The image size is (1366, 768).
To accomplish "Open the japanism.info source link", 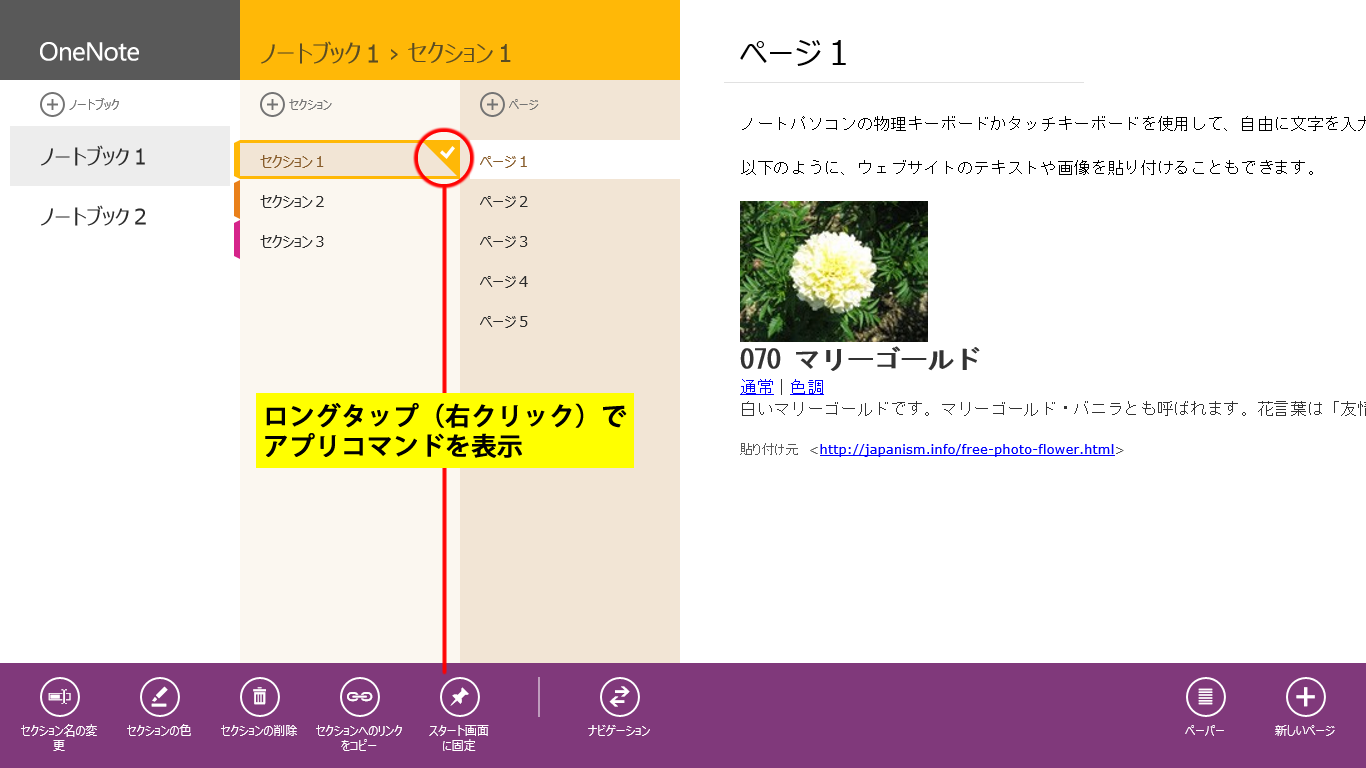I will (966, 450).
